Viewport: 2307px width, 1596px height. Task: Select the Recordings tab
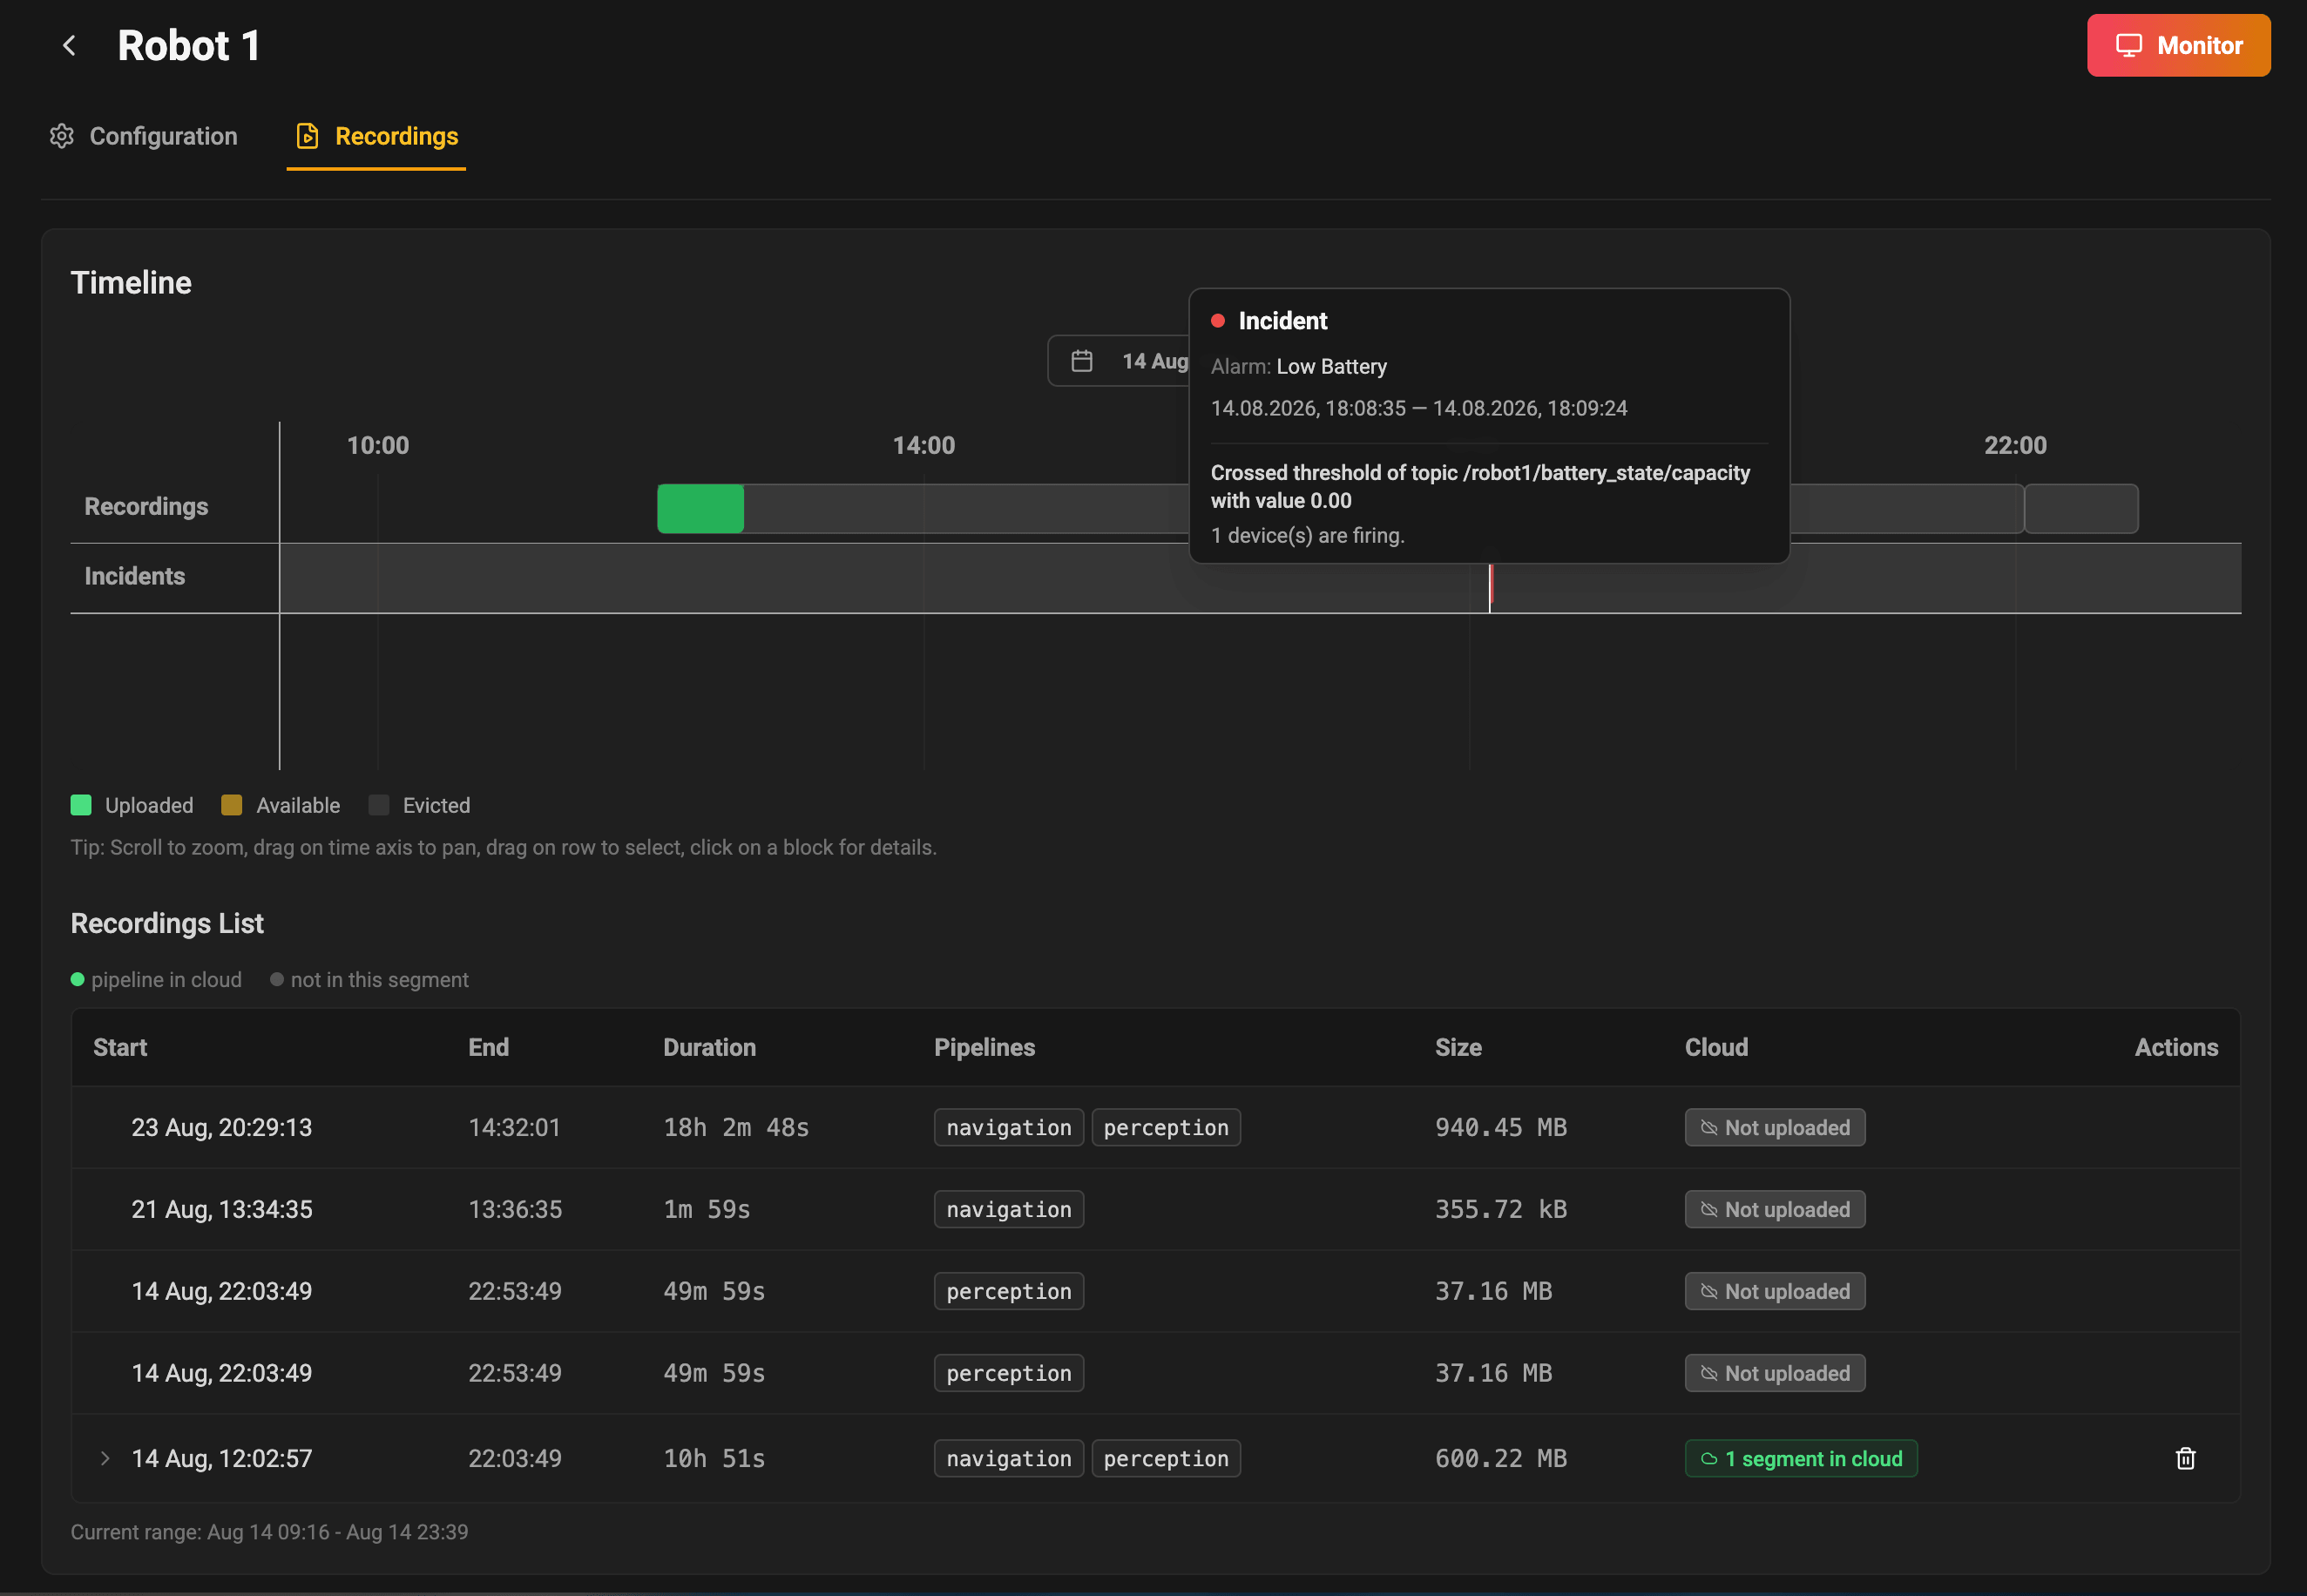pos(376,136)
